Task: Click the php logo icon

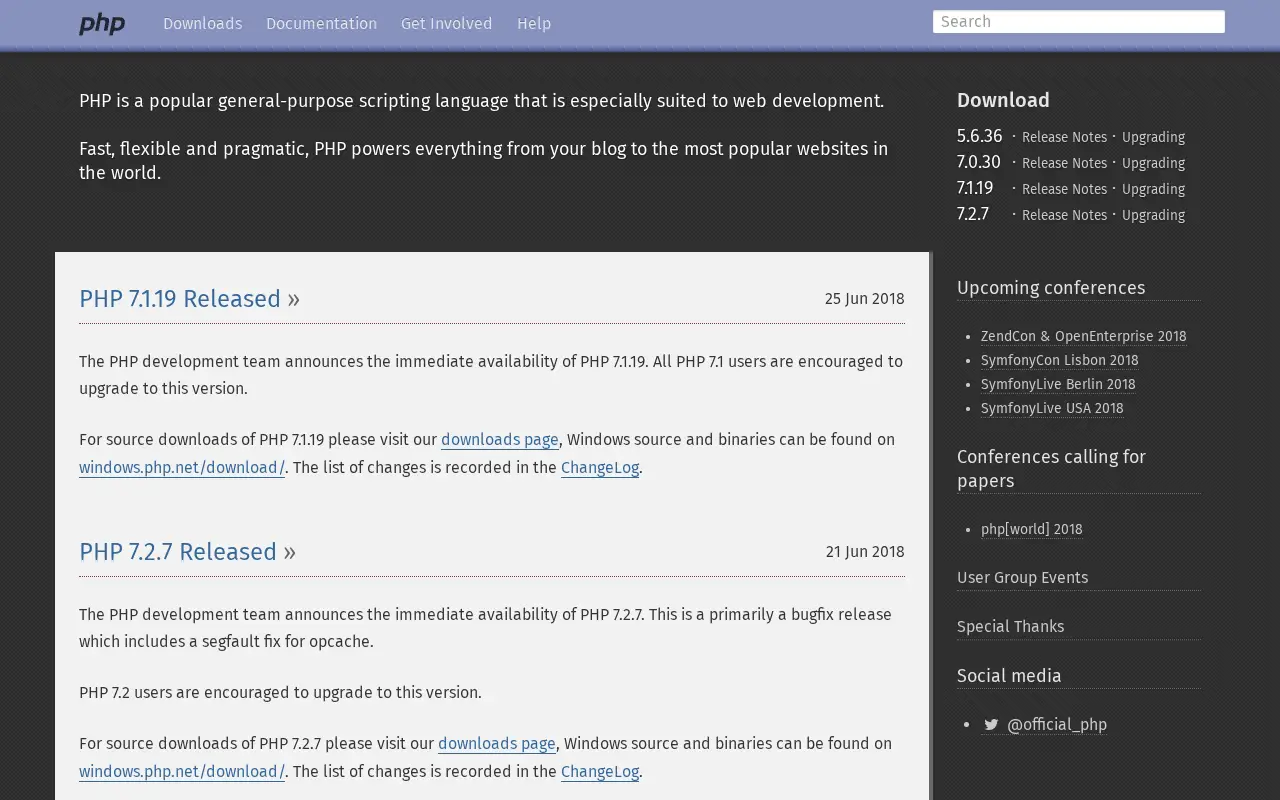Action: coord(102,24)
